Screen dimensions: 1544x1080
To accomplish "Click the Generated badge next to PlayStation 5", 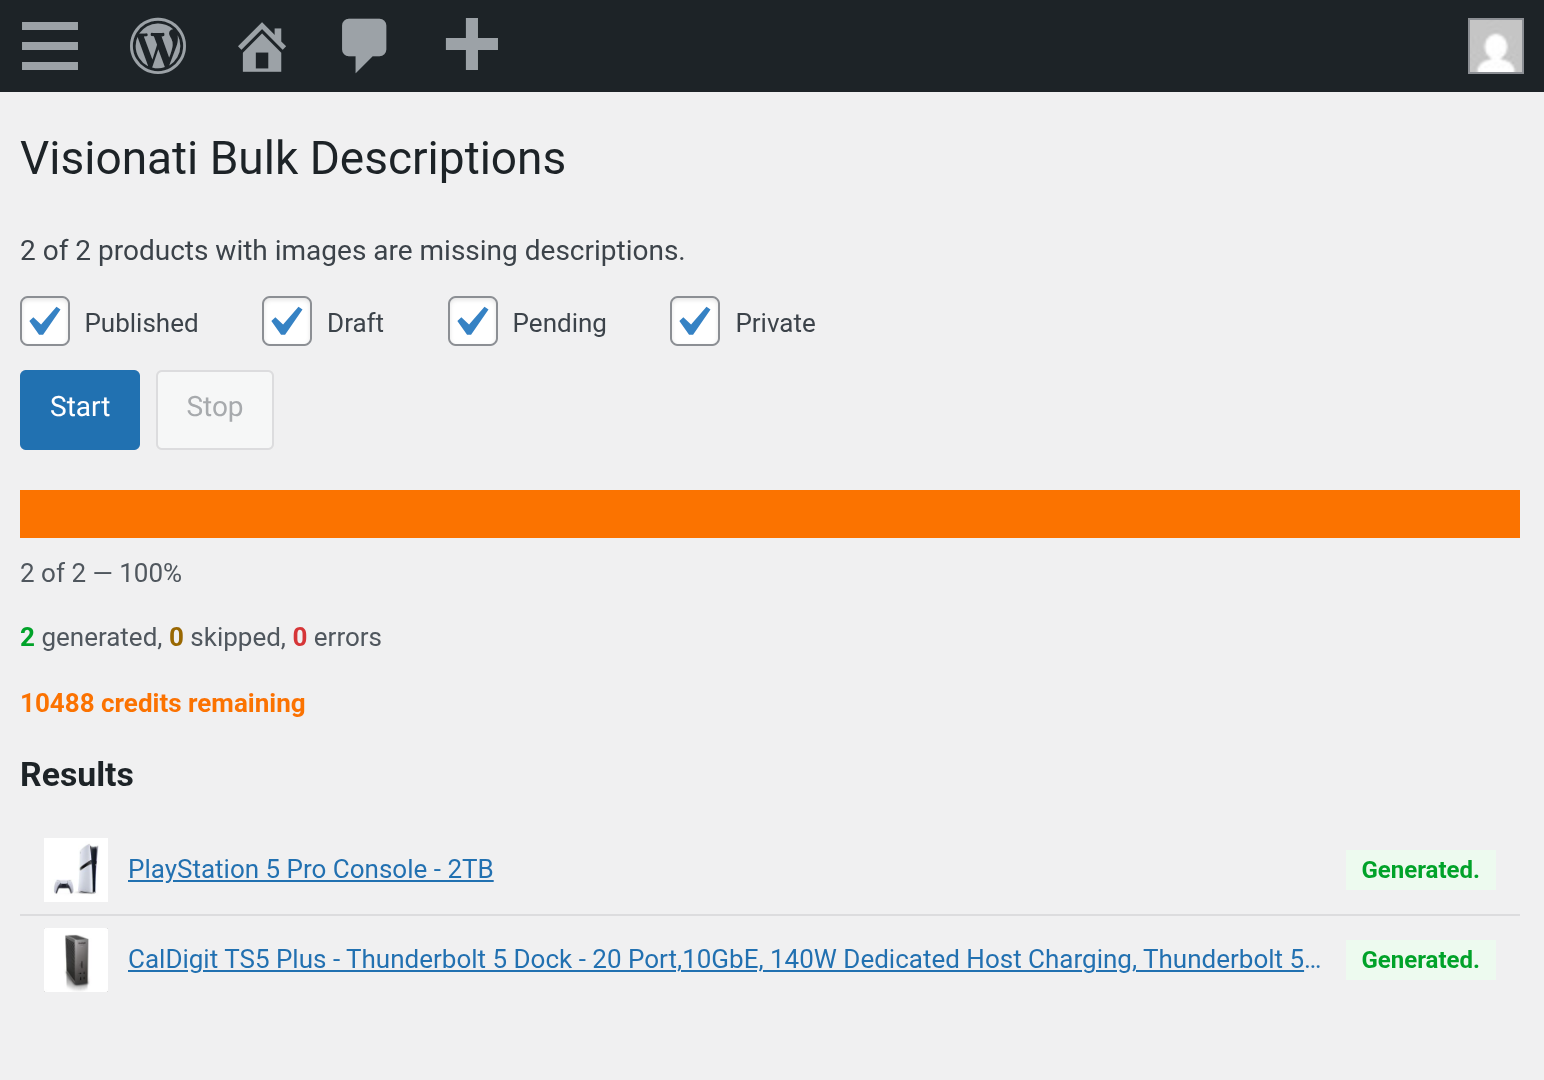I will coord(1420,869).
